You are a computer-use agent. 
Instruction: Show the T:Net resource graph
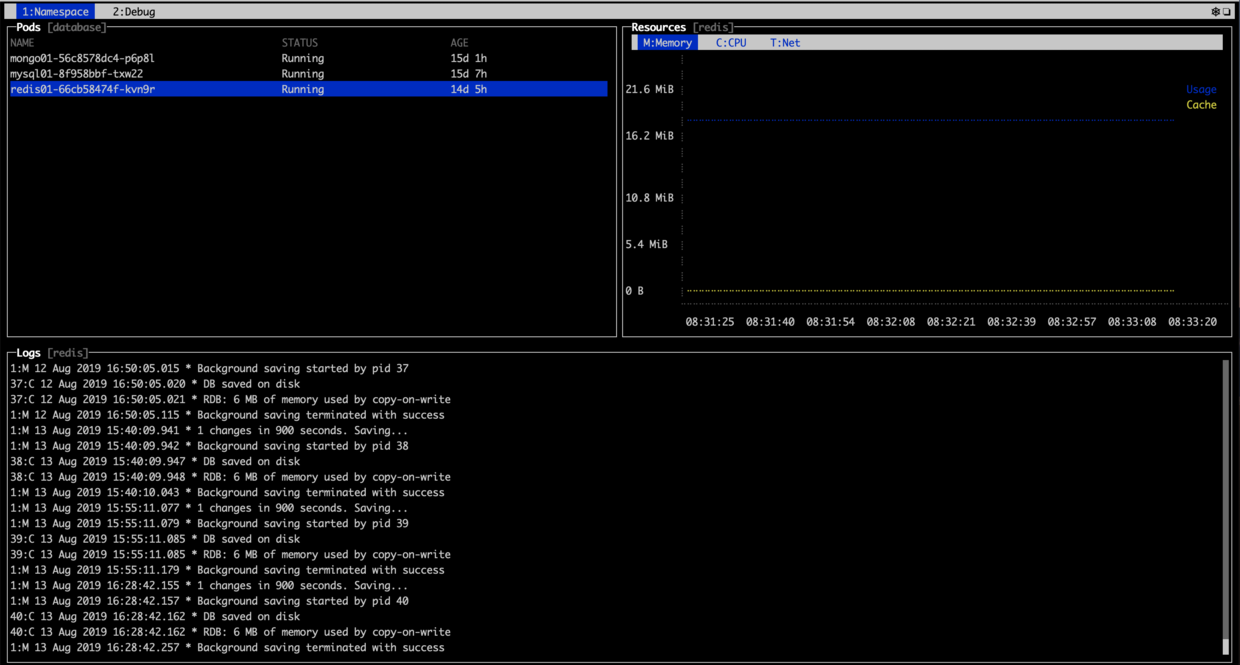coord(785,43)
